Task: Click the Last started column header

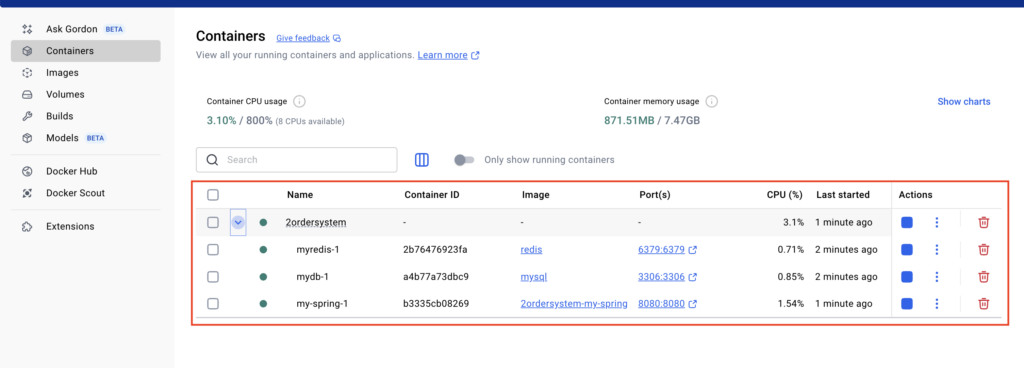Action: pos(842,194)
